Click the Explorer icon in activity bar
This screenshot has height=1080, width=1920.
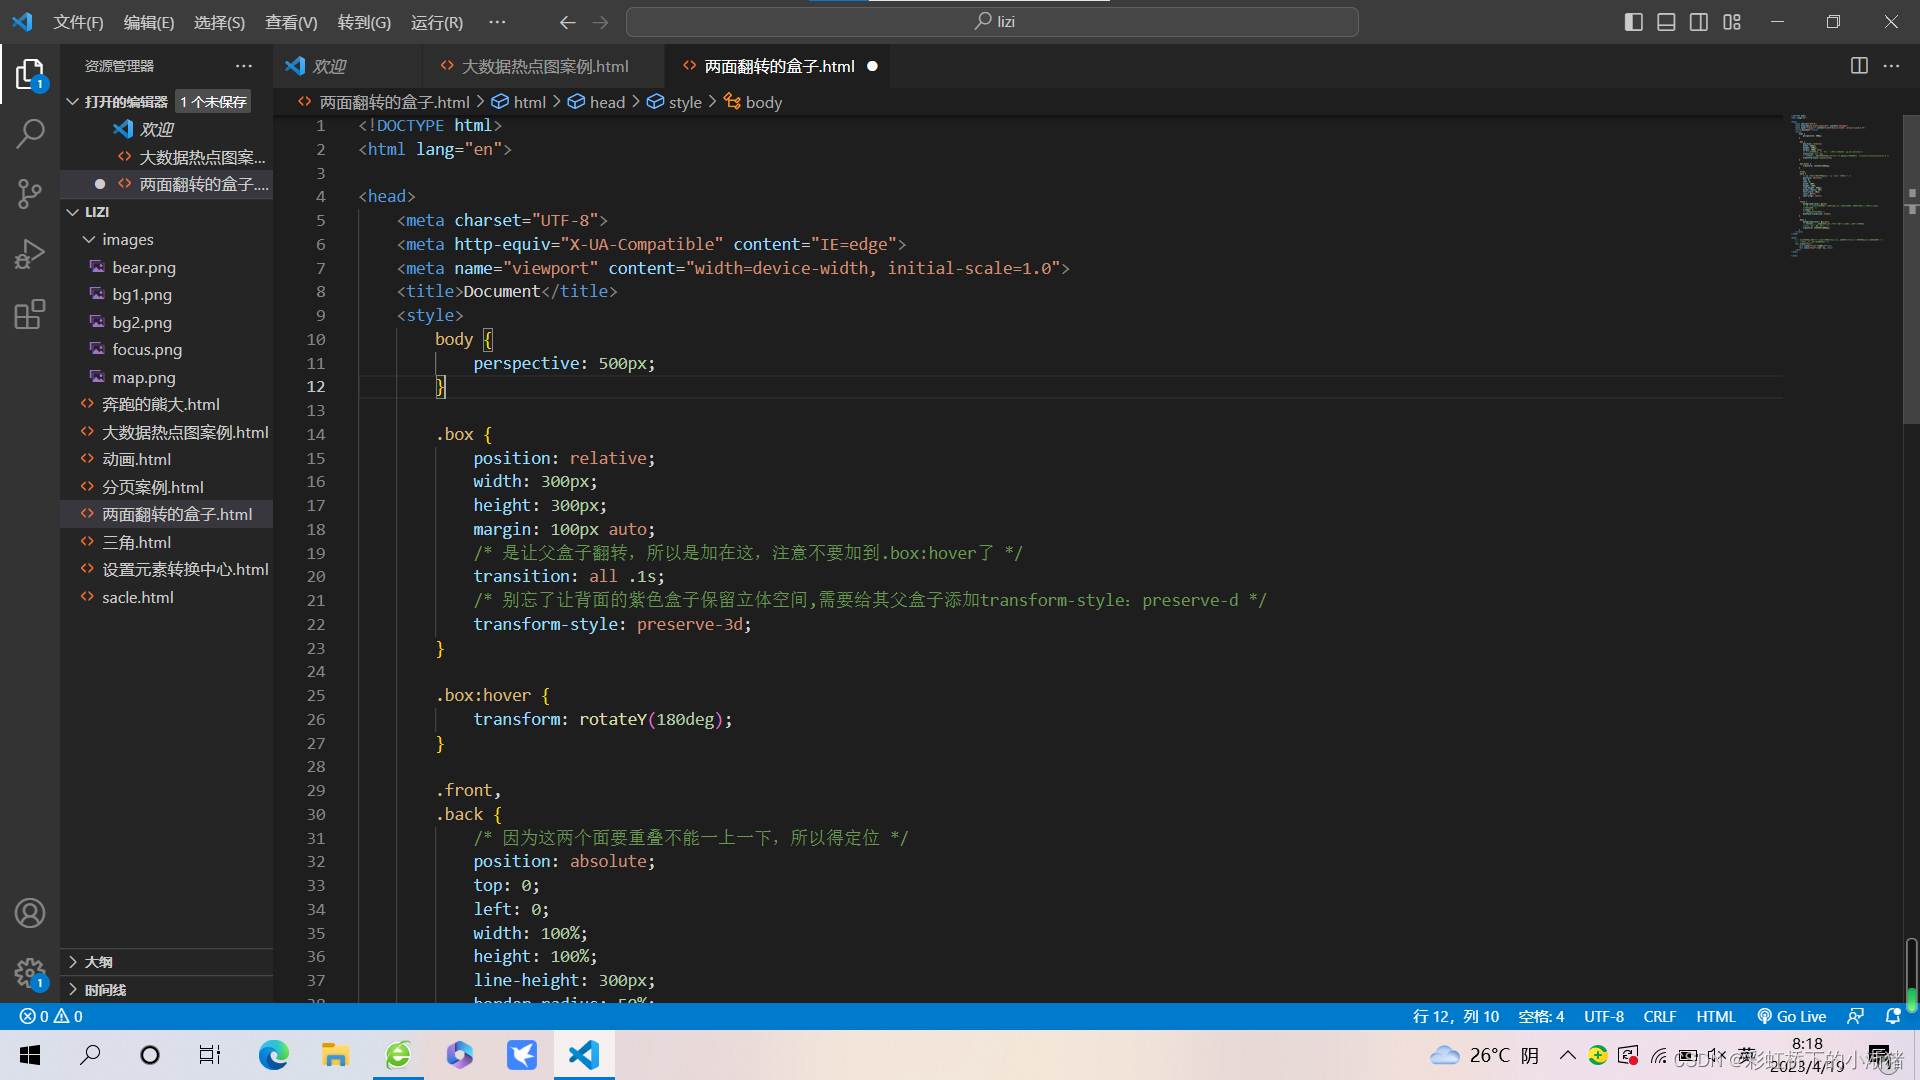29,75
